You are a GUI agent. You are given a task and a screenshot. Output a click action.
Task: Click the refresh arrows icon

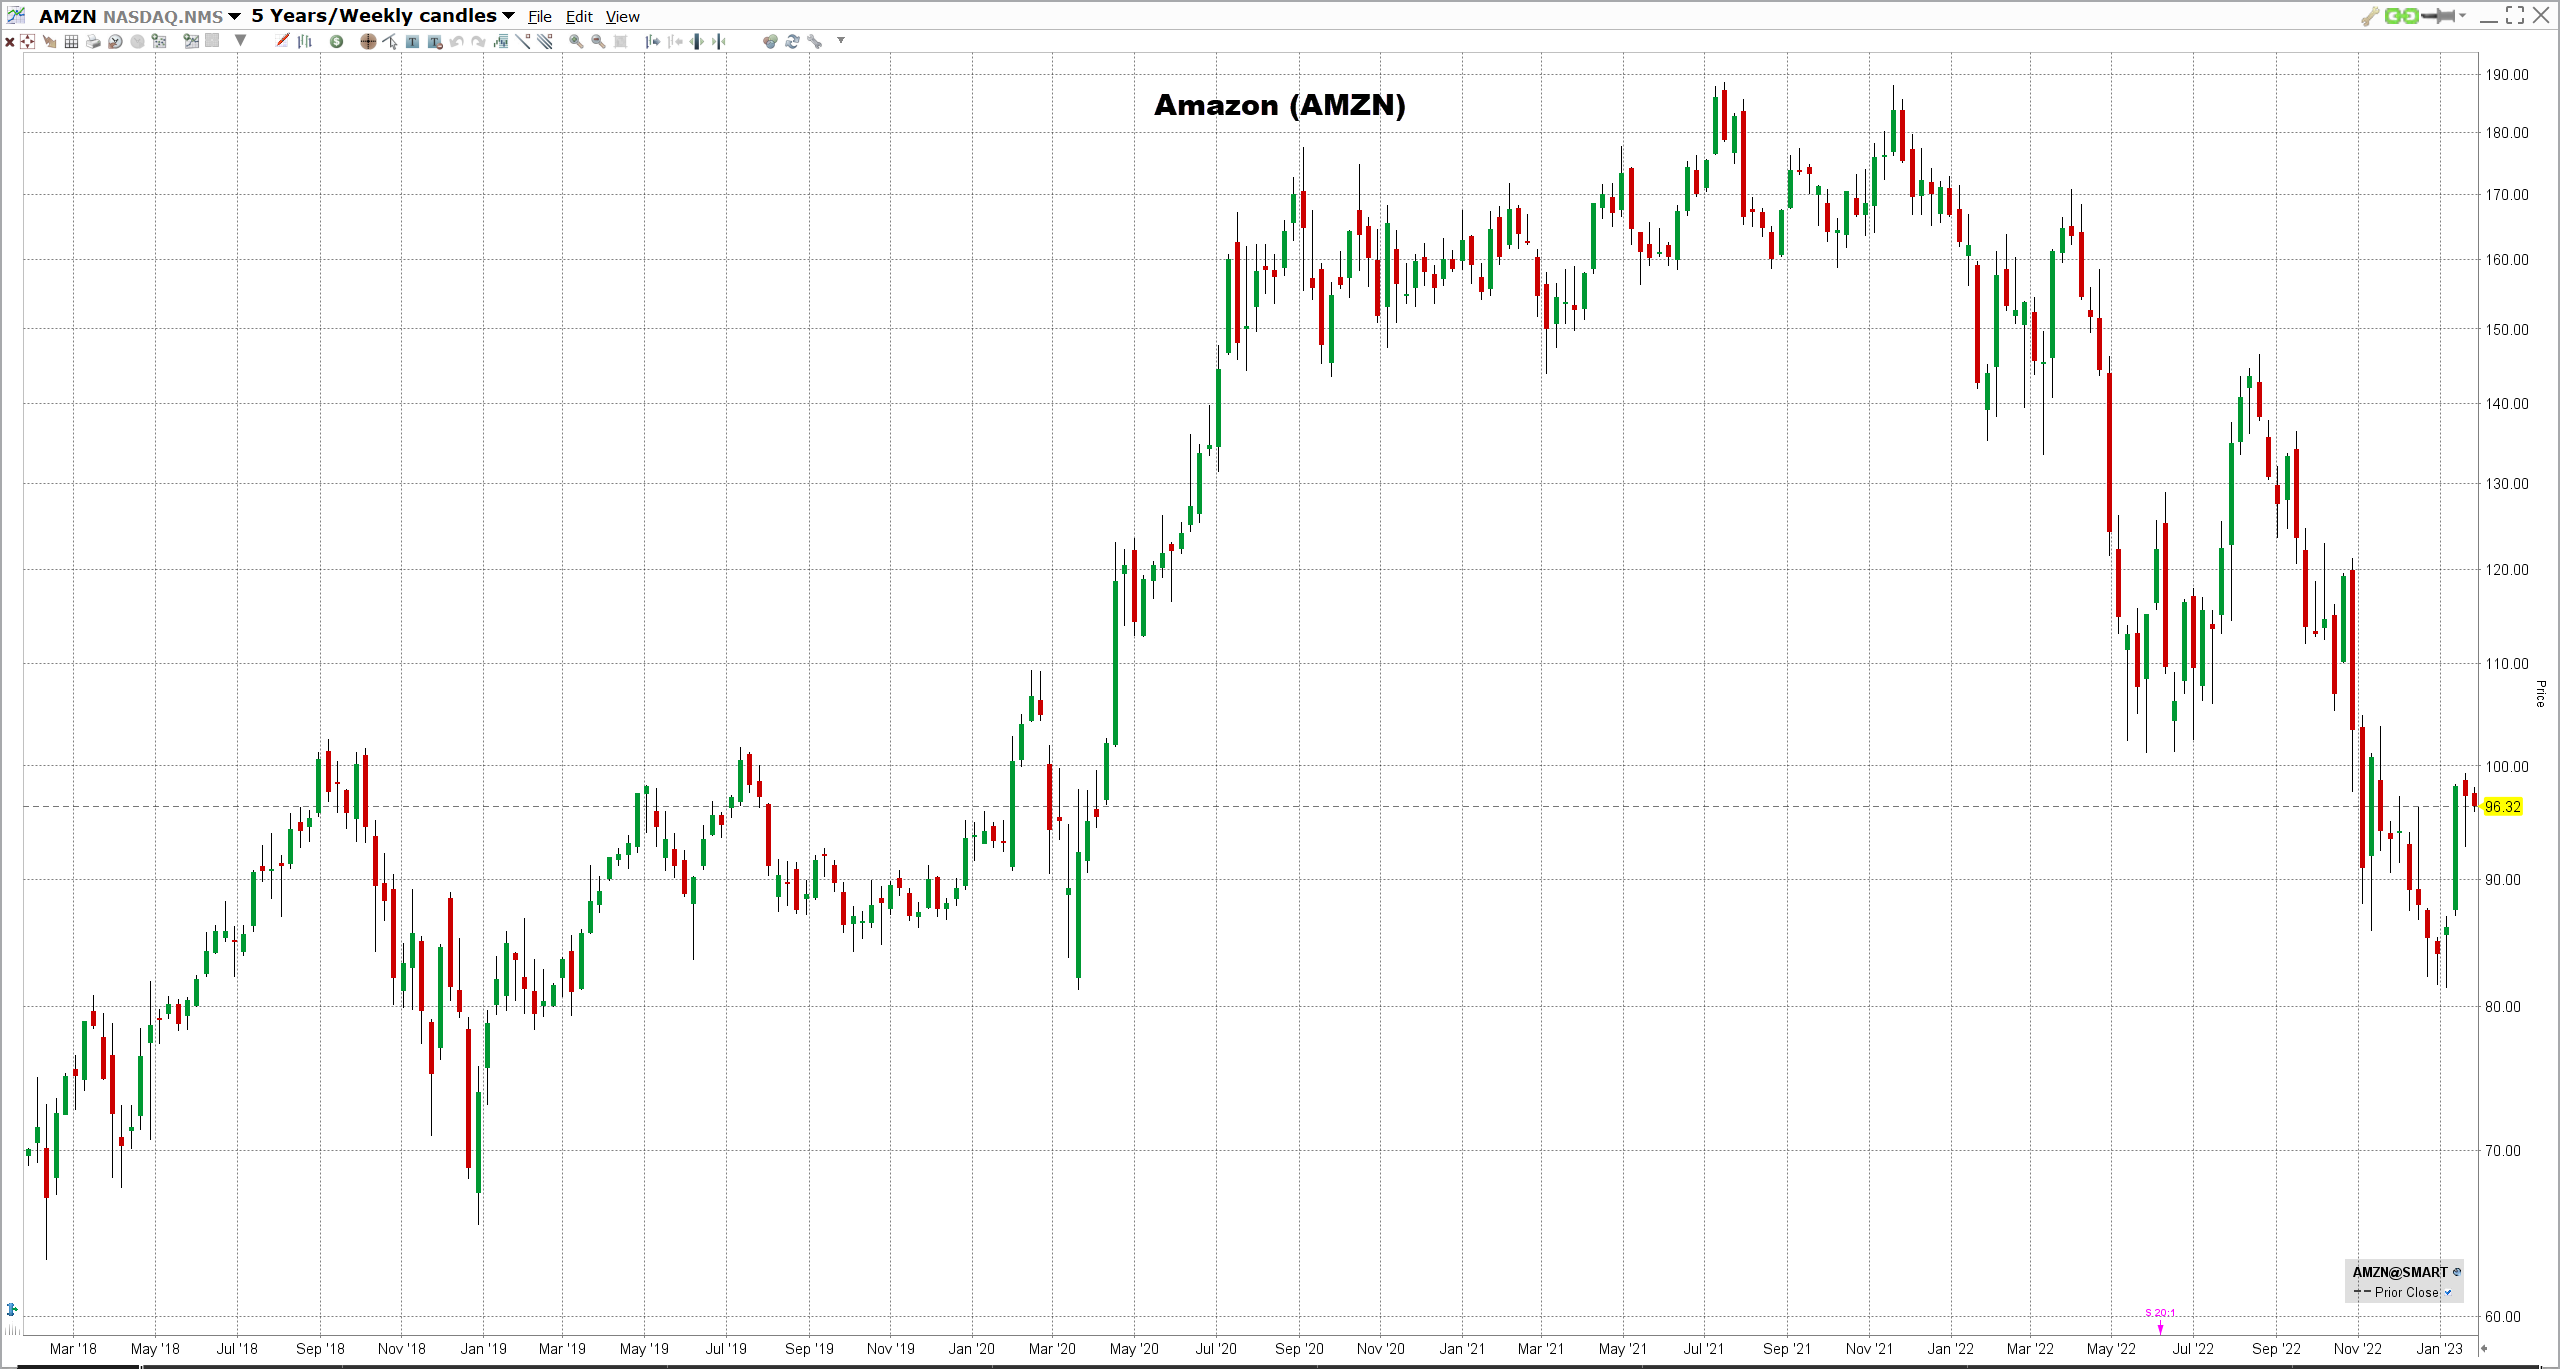tap(792, 41)
